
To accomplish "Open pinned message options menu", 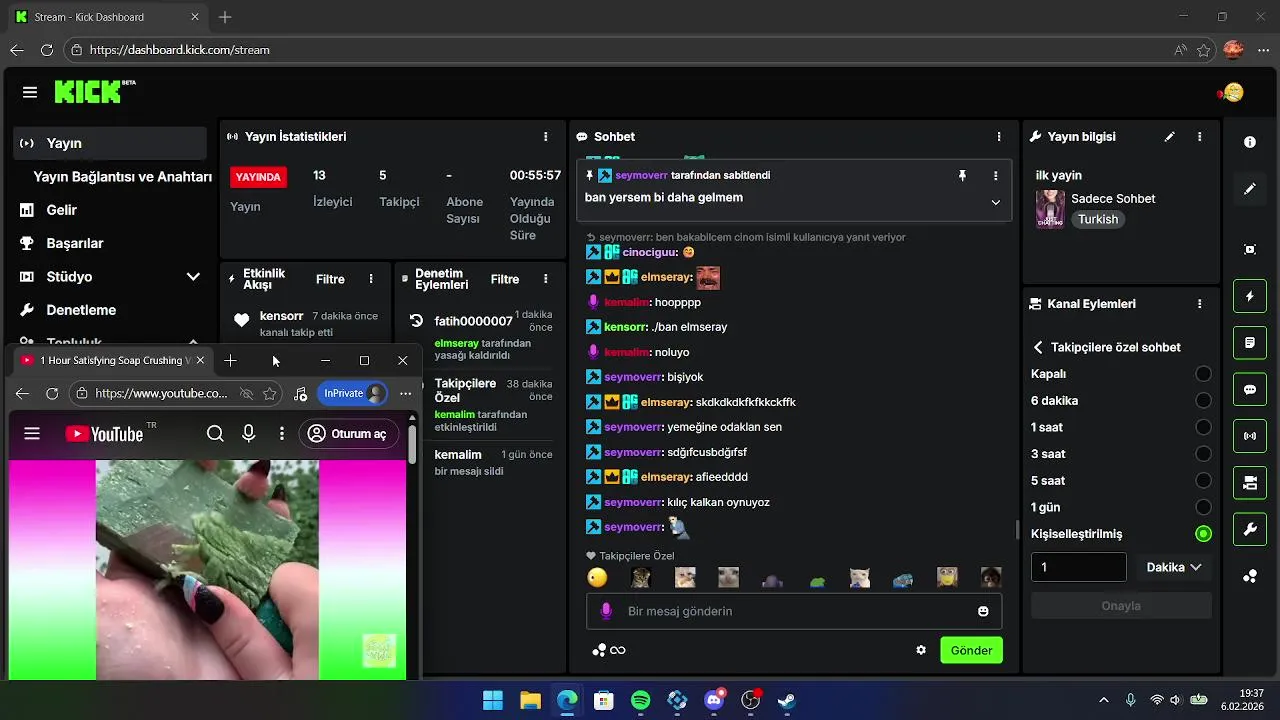I will click(995, 175).
